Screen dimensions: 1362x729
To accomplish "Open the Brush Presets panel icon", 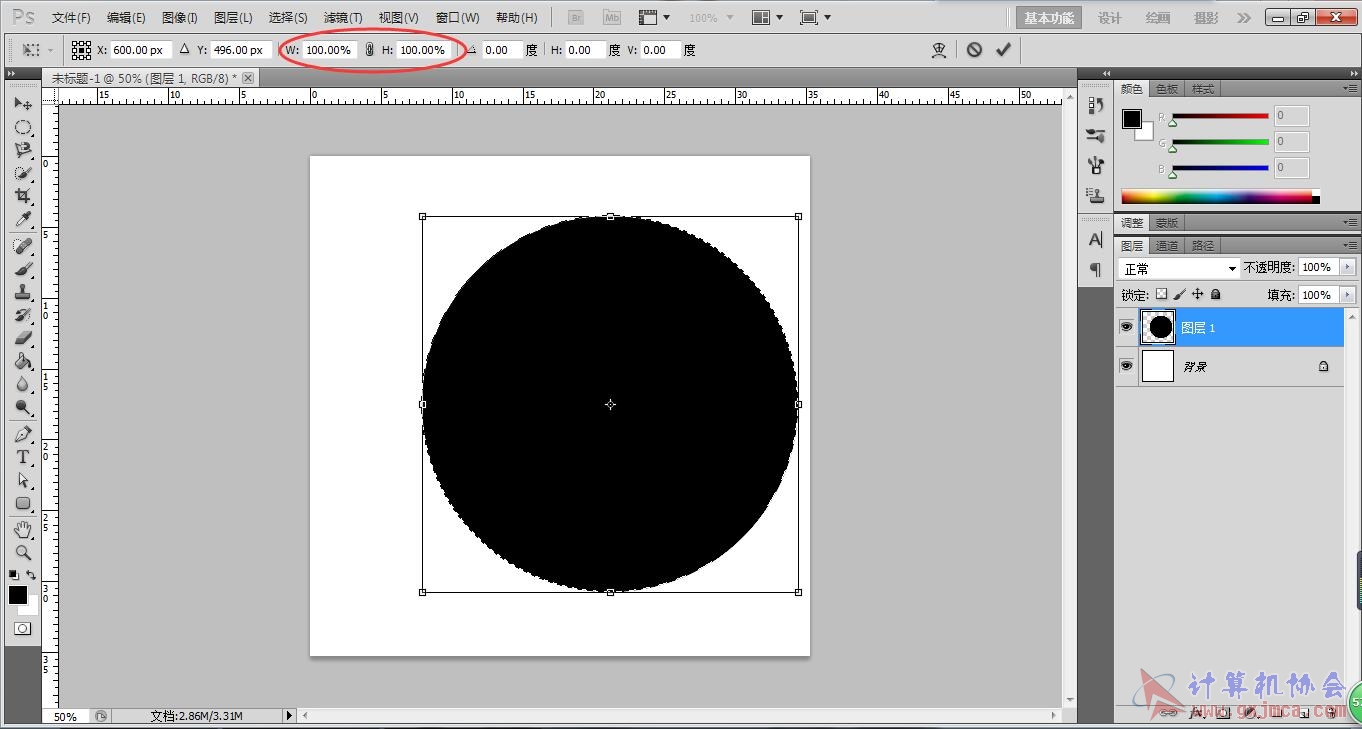I will [1095, 135].
